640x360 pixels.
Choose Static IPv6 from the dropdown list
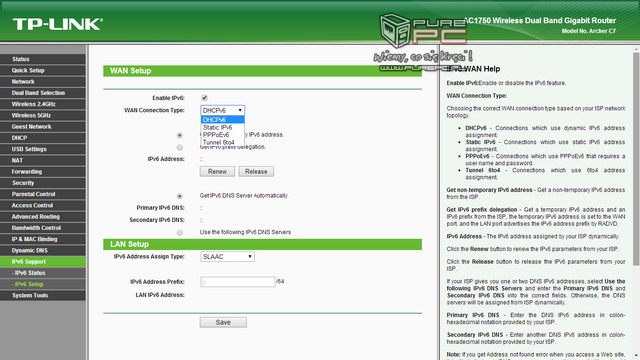point(222,127)
